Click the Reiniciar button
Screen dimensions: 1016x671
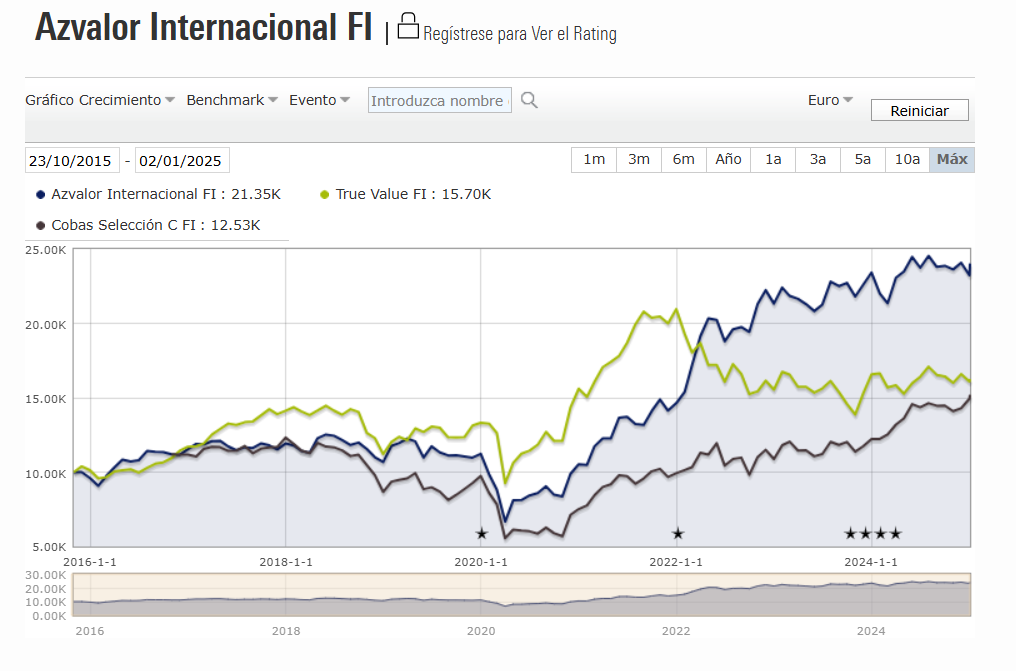(919, 110)
